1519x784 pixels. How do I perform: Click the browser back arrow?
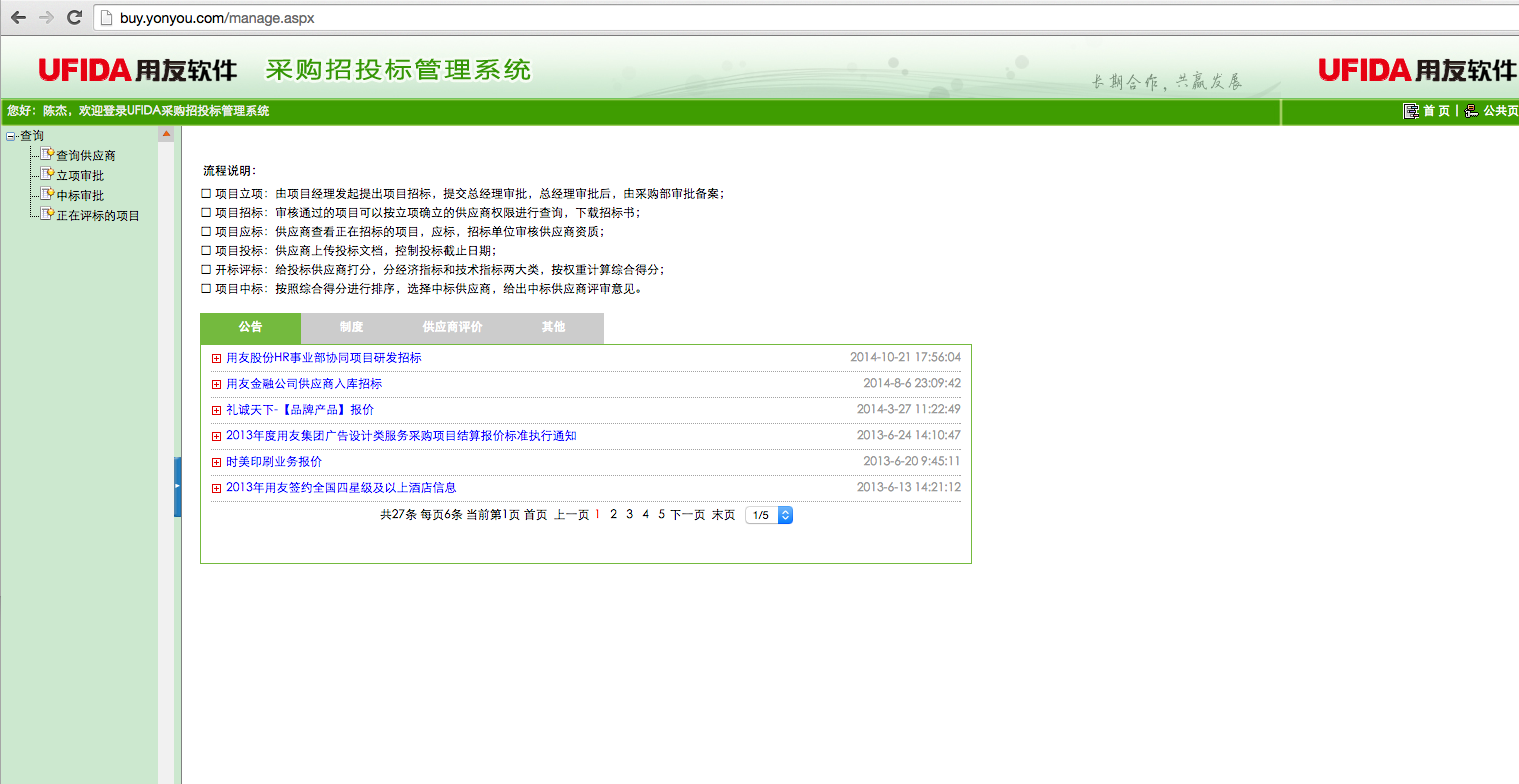[x=18, y=17]
